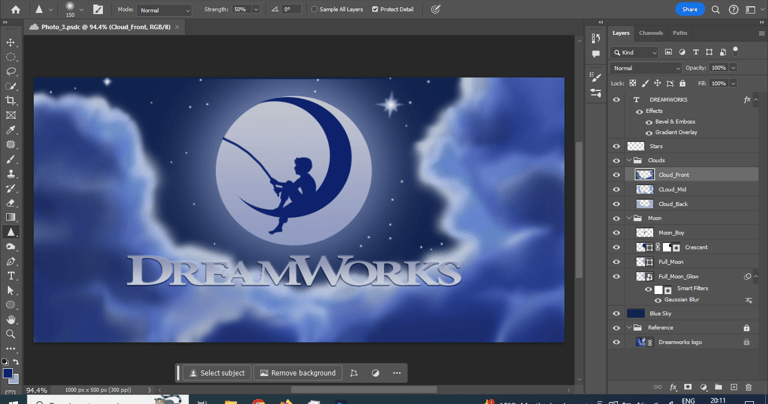Viewport: 768px width, 404px height.
Task: Select the Hand tool
Action: [10, 319]
